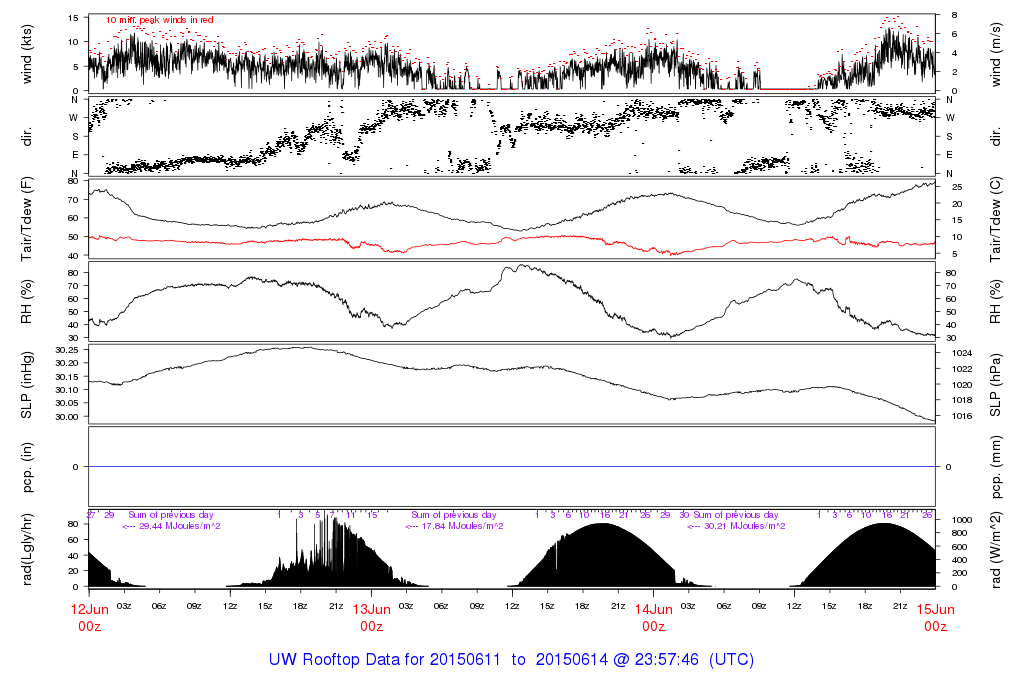Select the 15Jun 00z date label
1024x700 pixels.
[935, 617]
